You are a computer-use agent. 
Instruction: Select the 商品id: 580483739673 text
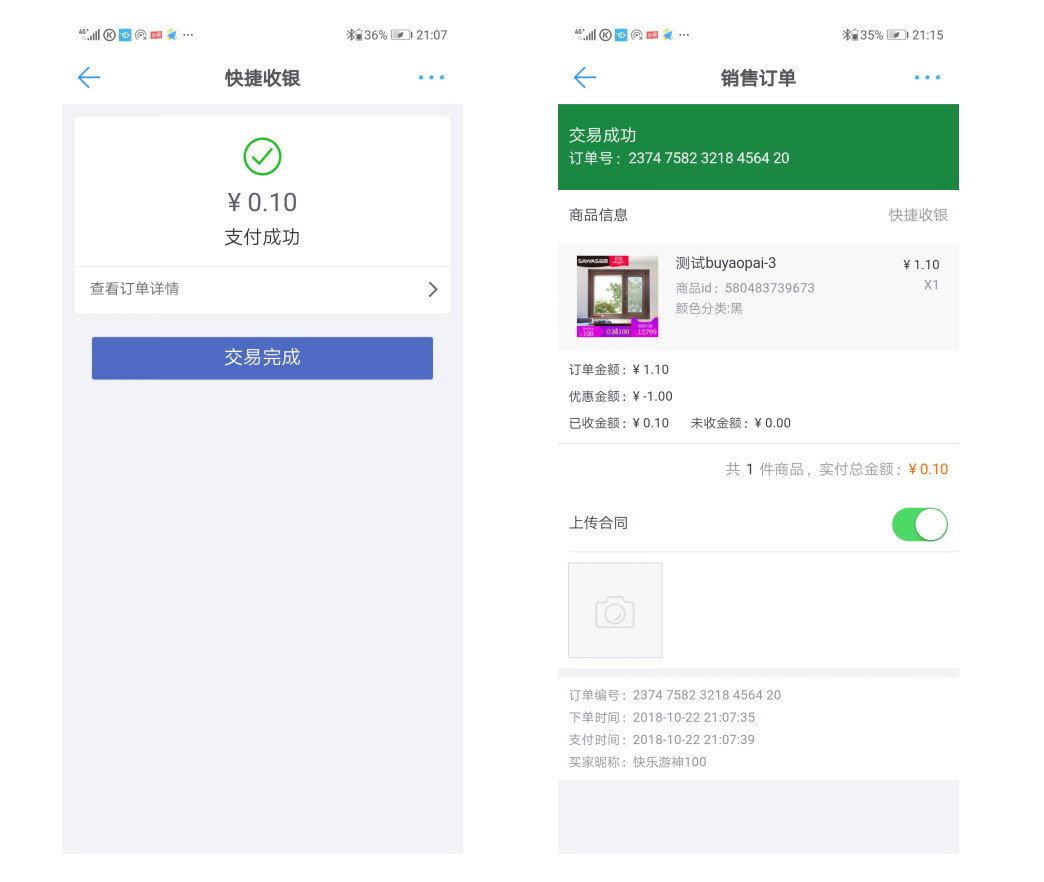(x=745, y=288)
